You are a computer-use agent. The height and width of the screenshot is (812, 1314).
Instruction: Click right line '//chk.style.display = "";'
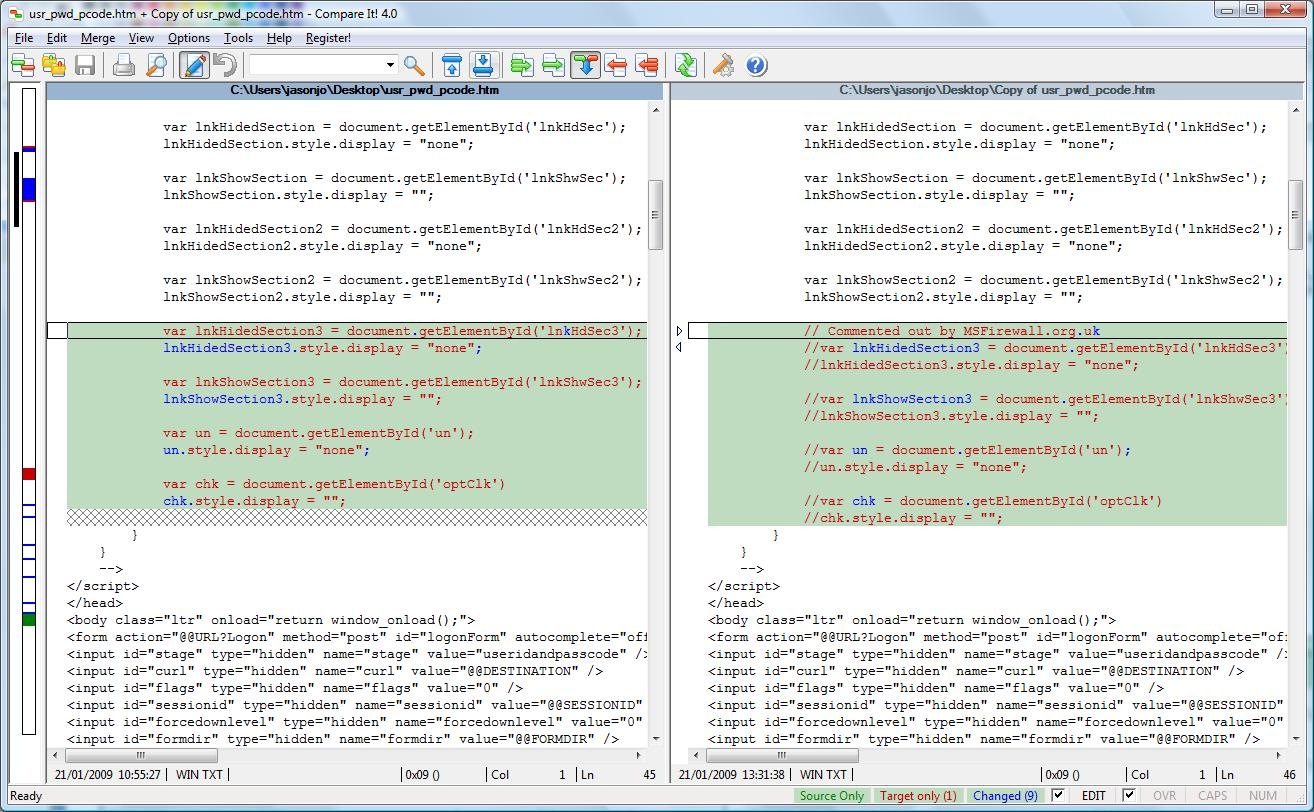coord(903,518)
